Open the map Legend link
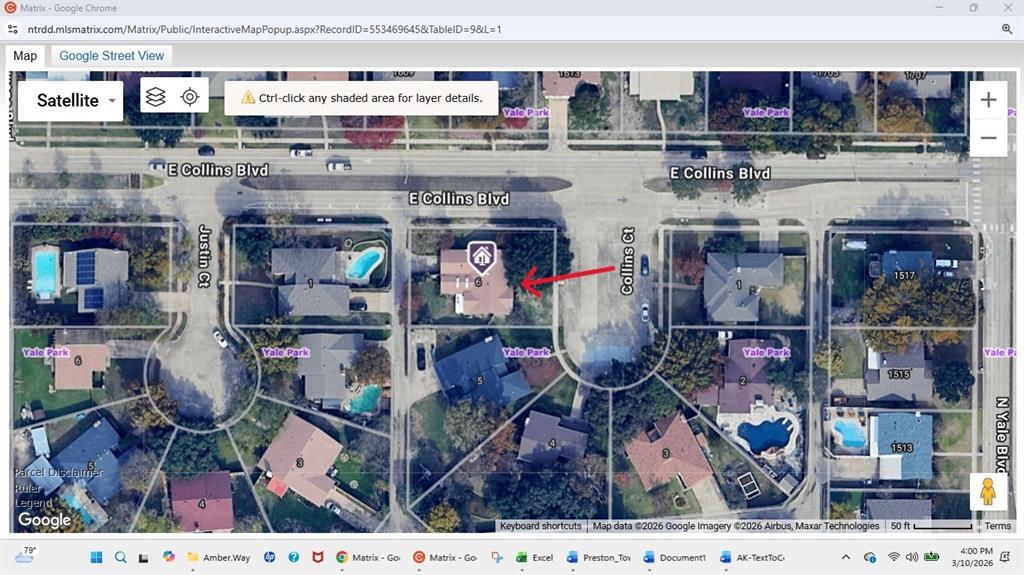Image resolution: width=1024 pixels, height=575 pixels. [32, 503]
